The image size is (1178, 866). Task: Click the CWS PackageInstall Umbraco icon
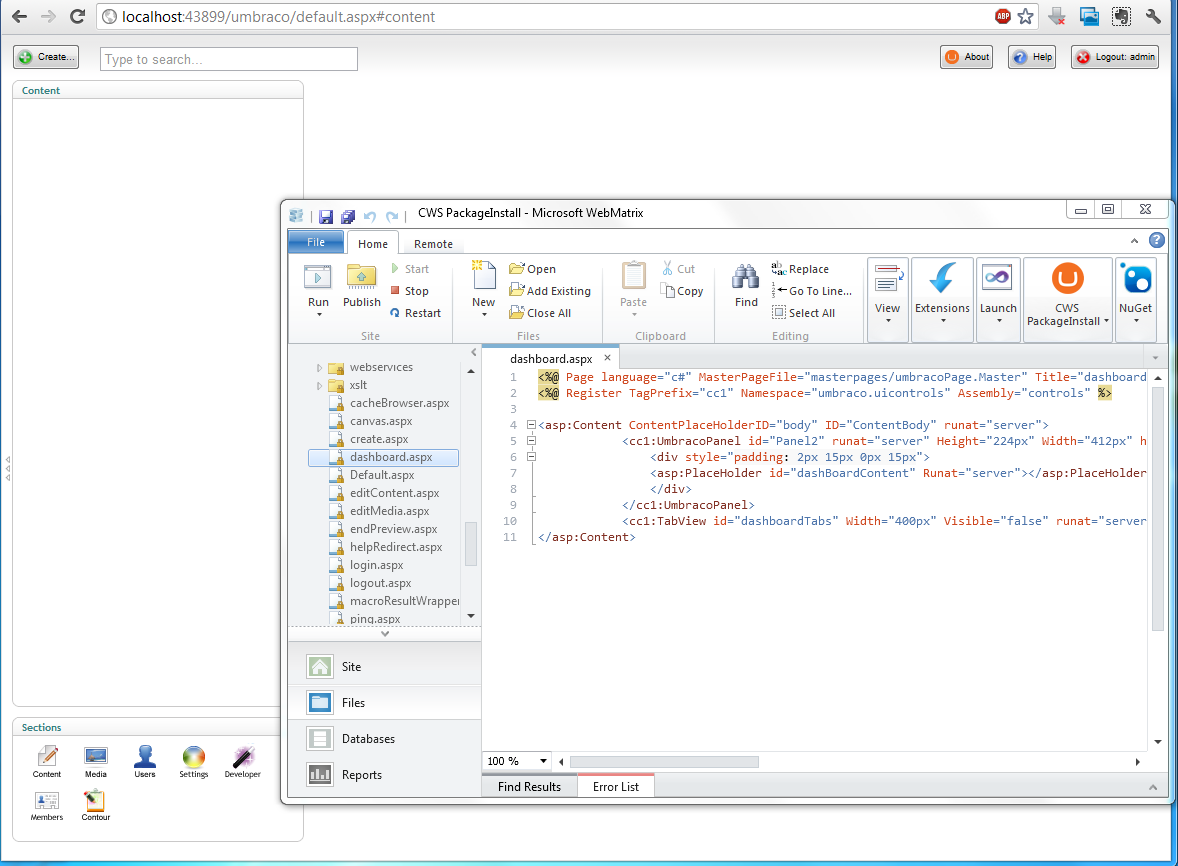point(1067,279)
